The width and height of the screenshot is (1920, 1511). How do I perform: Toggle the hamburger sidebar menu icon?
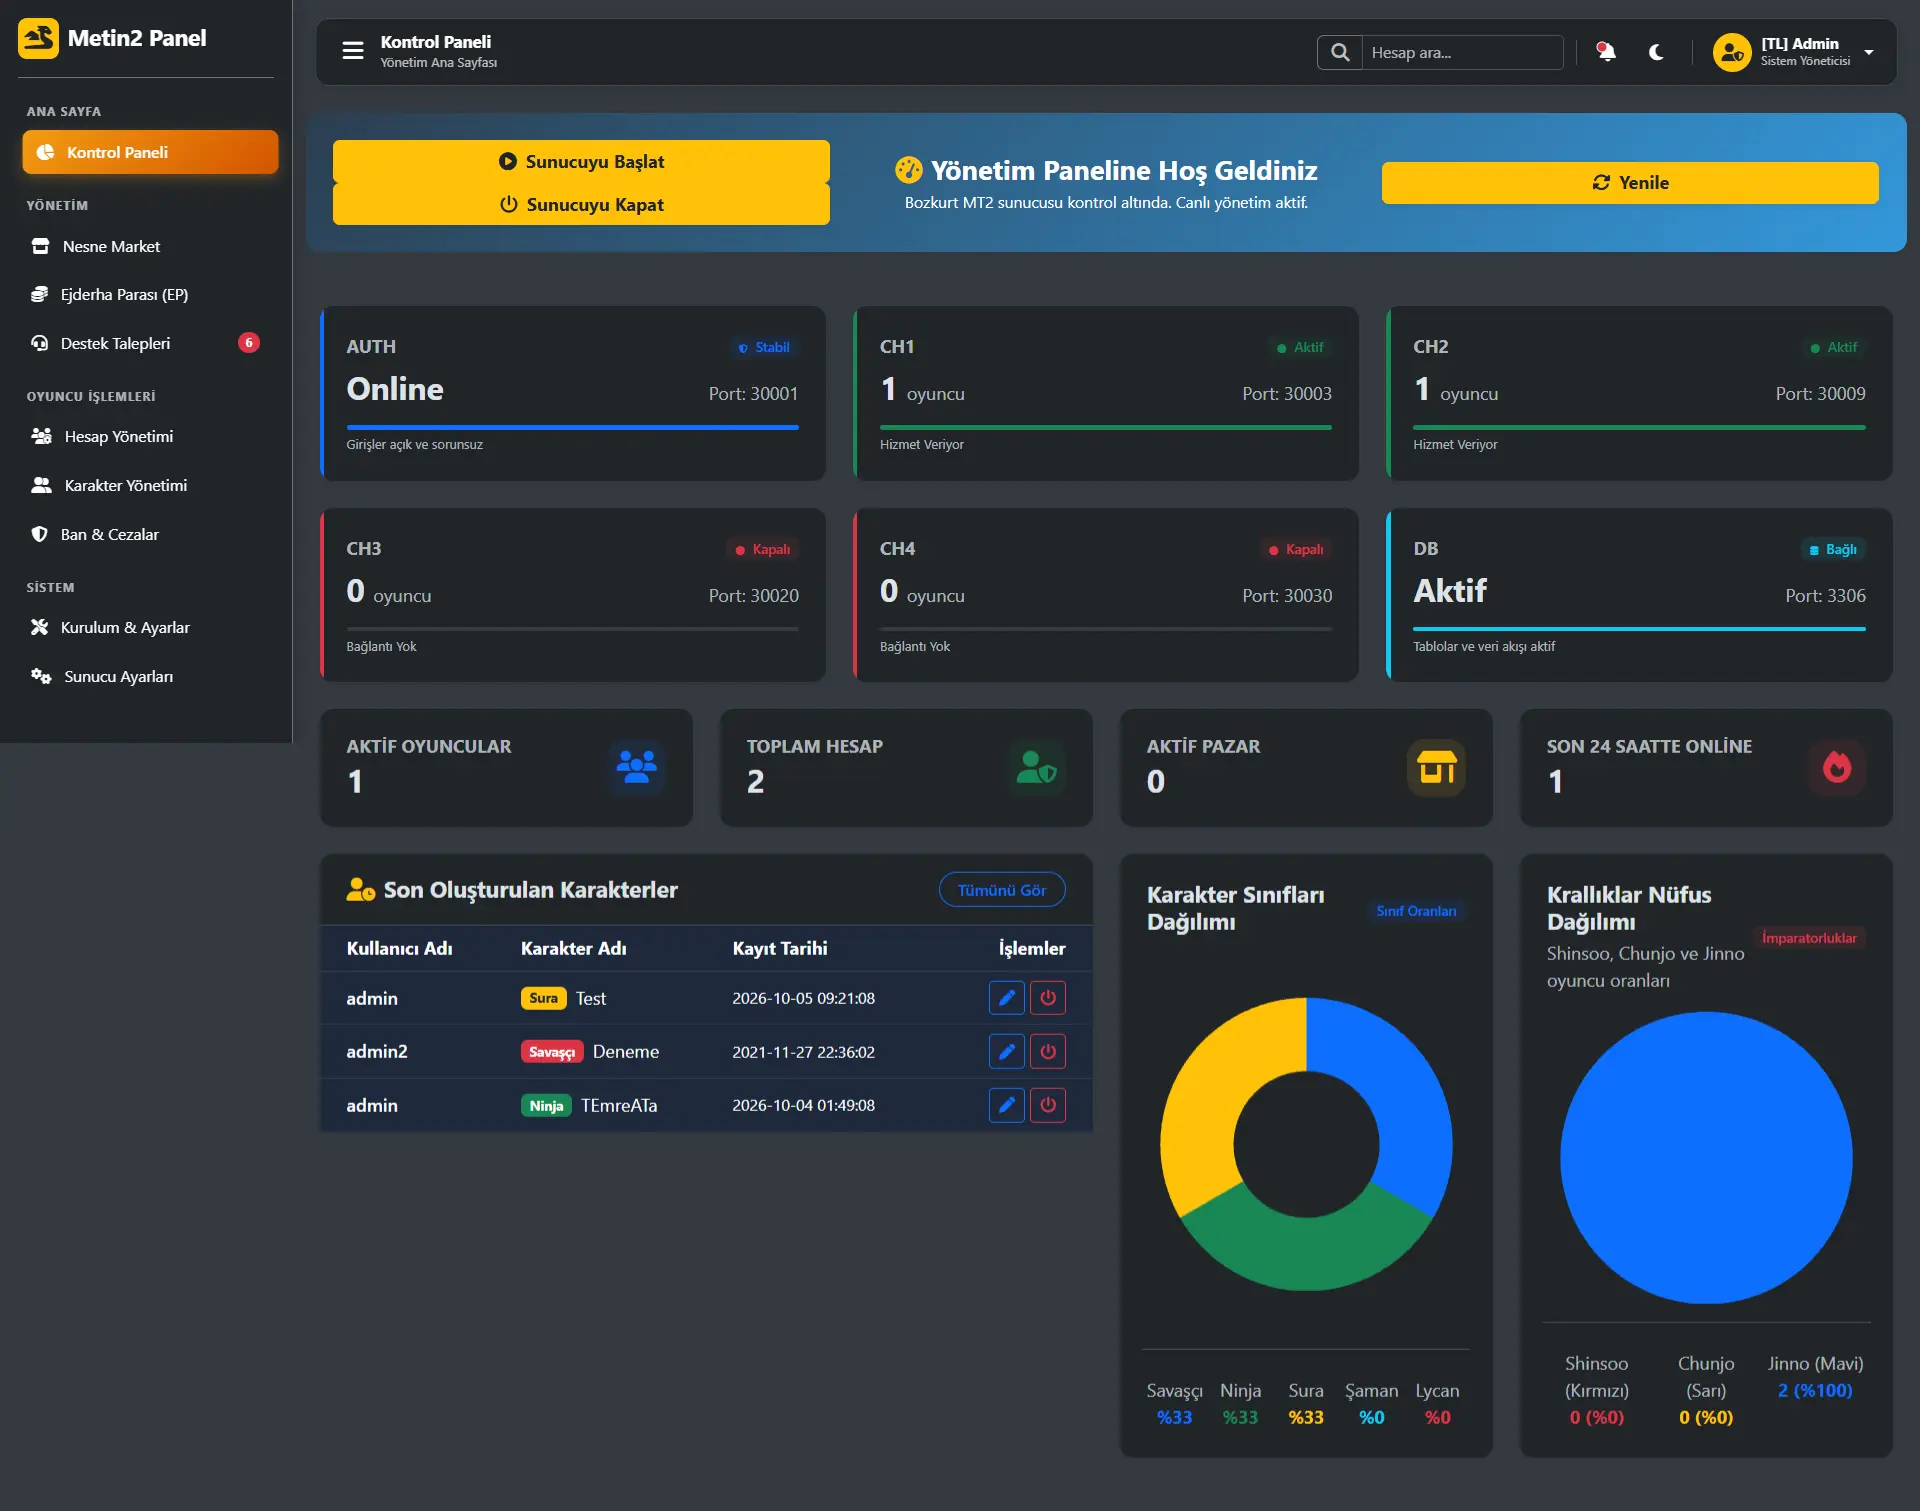click(352, 50)
